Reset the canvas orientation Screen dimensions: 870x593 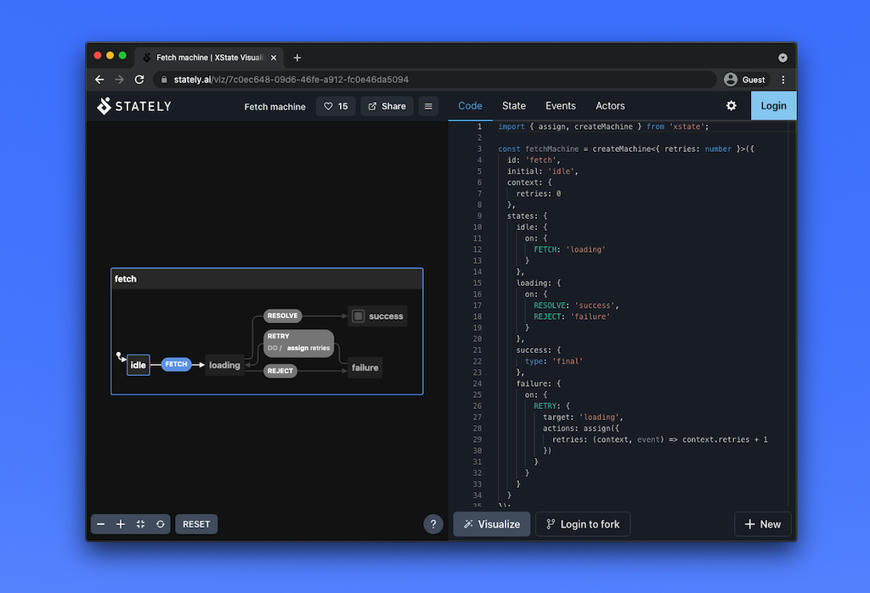160,524
